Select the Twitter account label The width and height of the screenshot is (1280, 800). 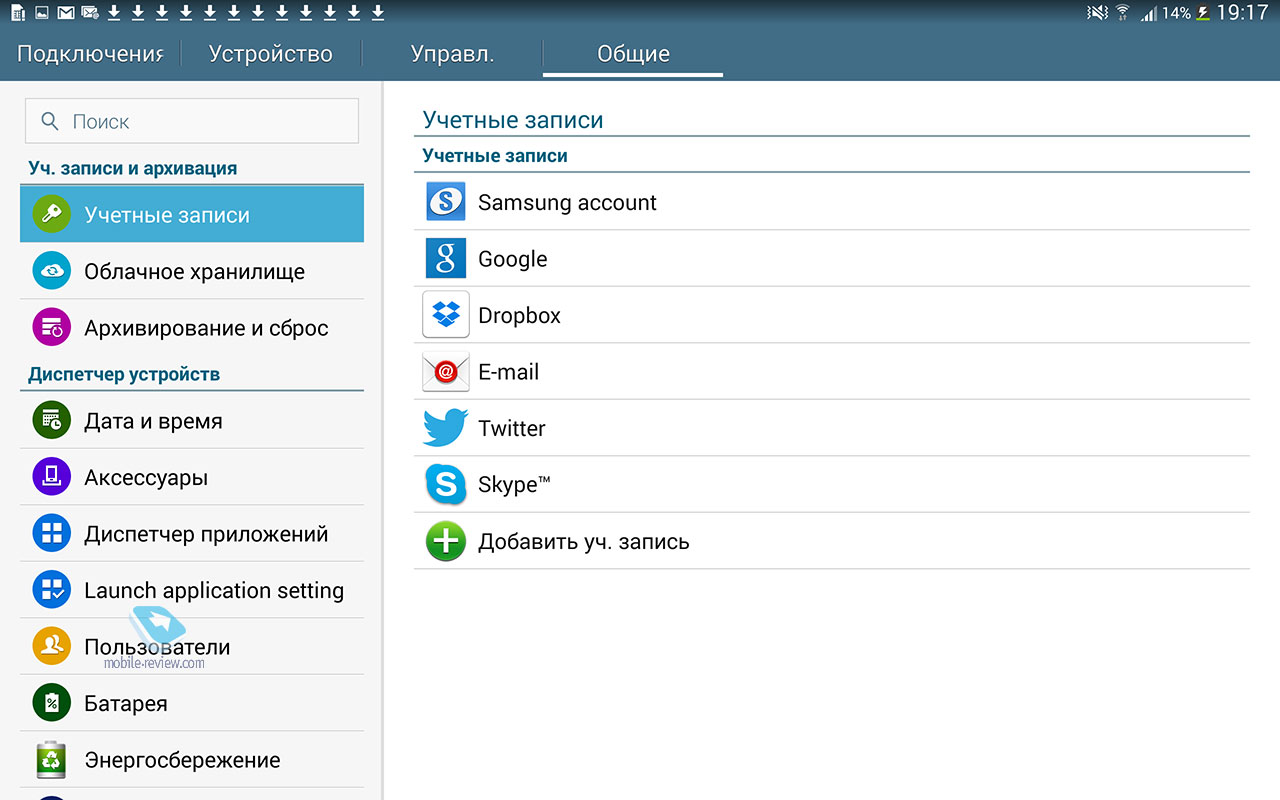click(511, 428)
